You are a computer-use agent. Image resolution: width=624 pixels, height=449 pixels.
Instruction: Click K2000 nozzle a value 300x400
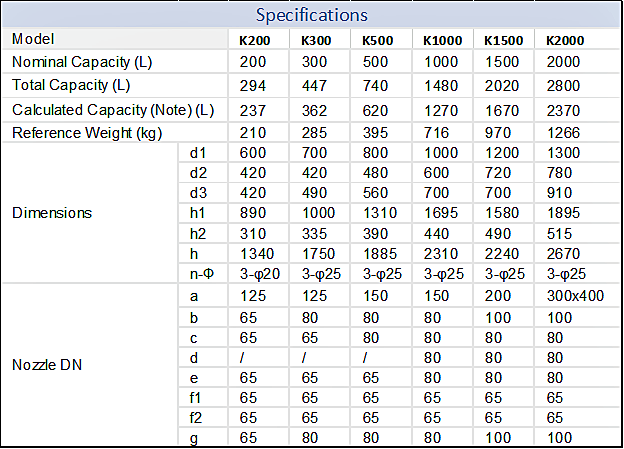pos(575,296)
